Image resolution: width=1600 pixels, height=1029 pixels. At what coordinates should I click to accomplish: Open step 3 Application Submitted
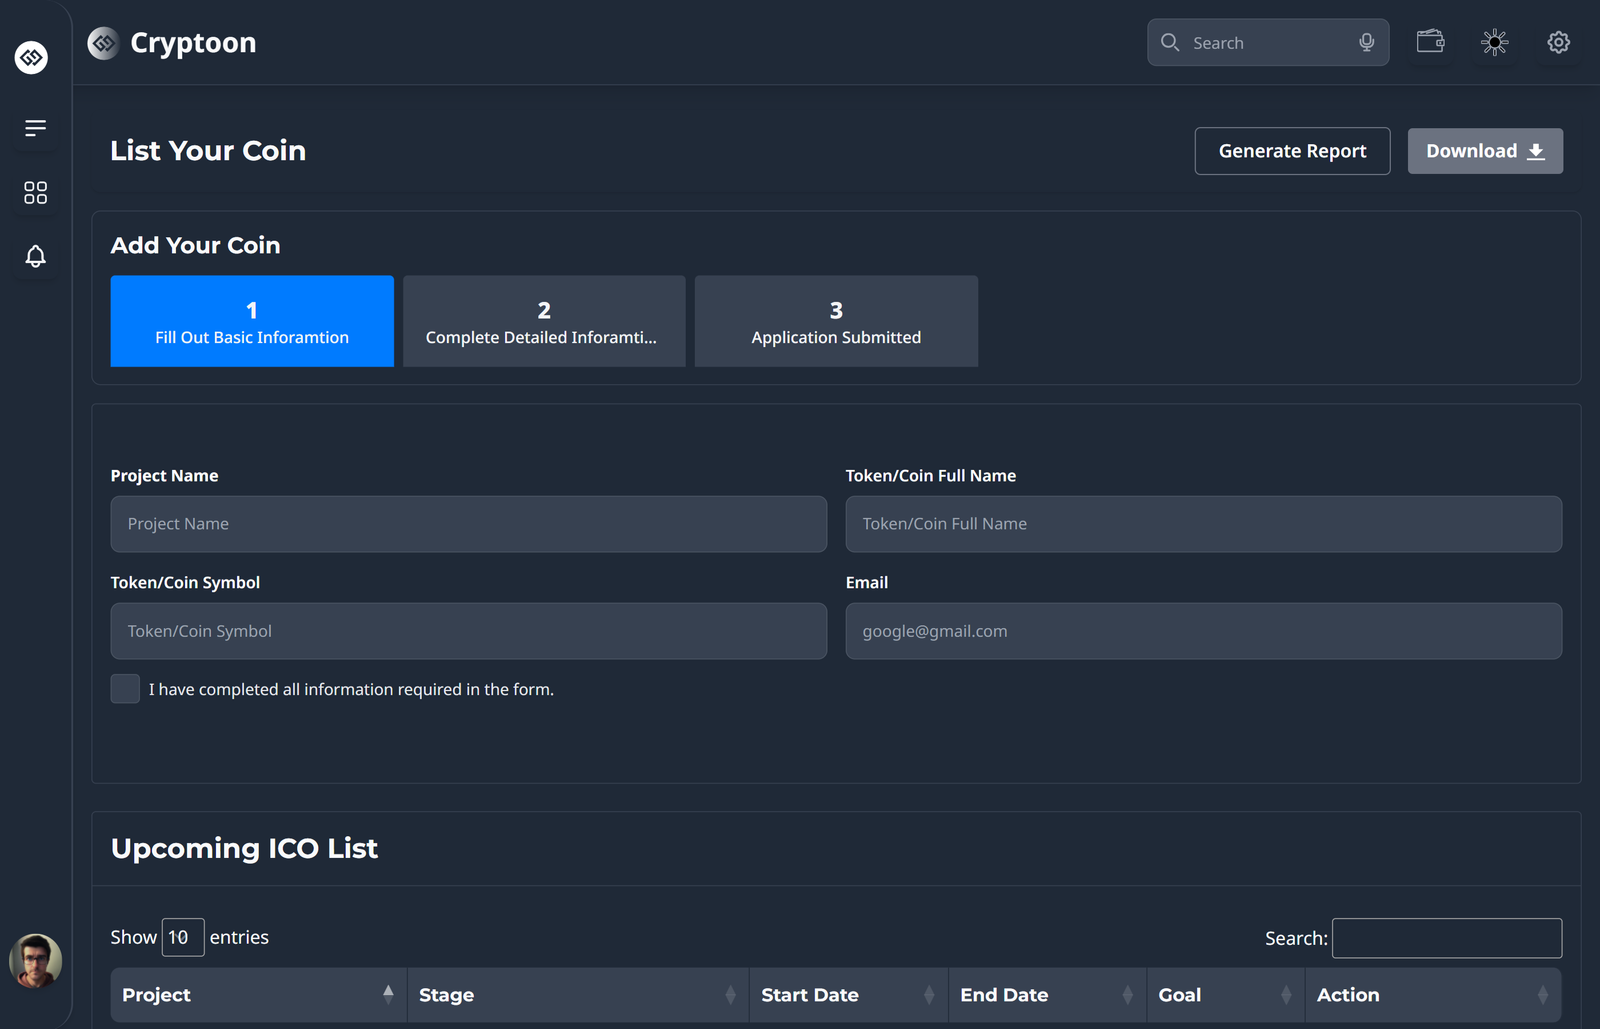click(835, 321)
